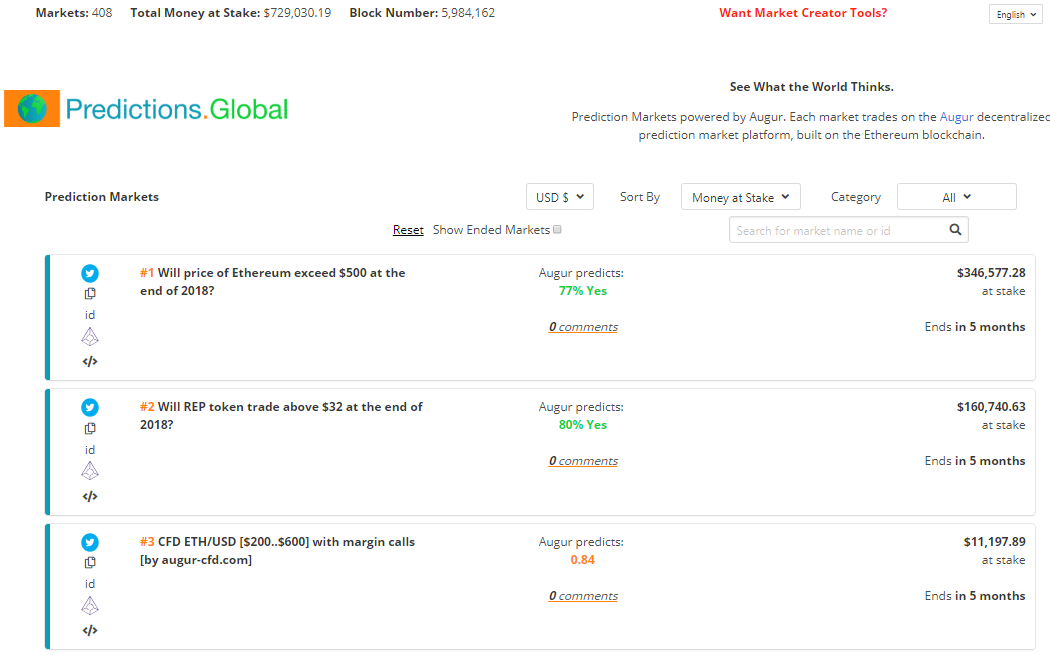Click the id label of #3 CFD market

click(90, 584)
